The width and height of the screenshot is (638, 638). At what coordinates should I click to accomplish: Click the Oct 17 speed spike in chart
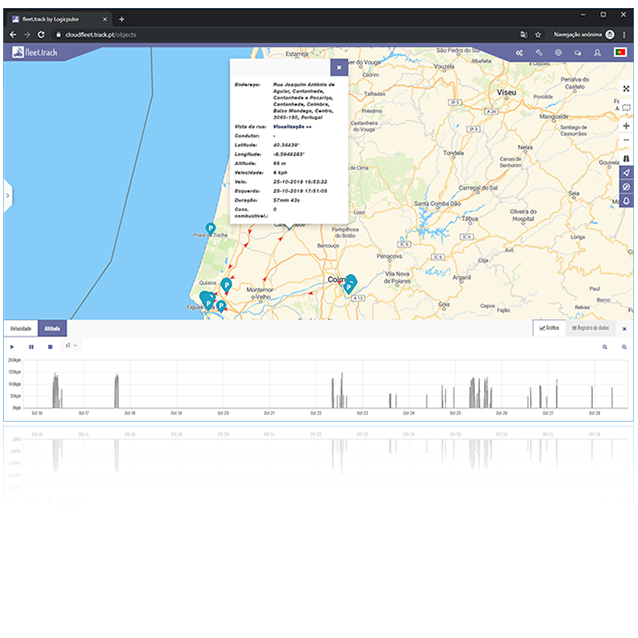tap(117, 391)
